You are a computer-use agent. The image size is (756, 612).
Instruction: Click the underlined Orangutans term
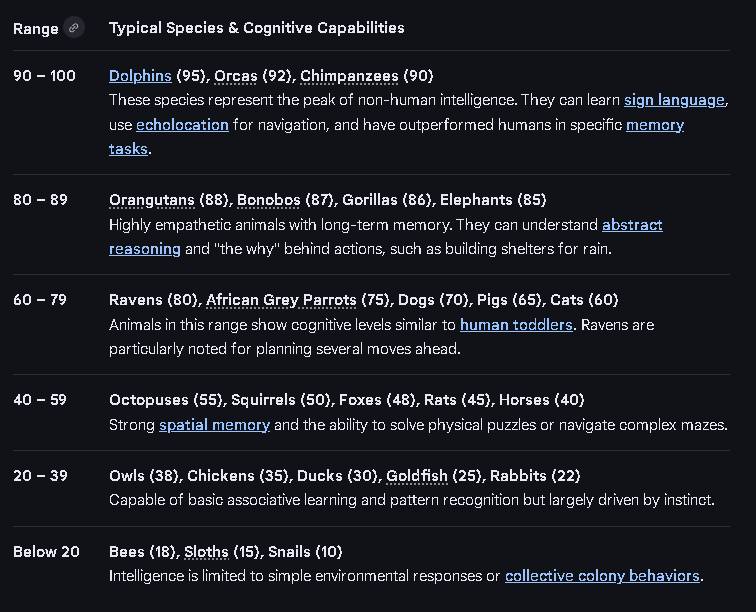click(x=151, y=200)
